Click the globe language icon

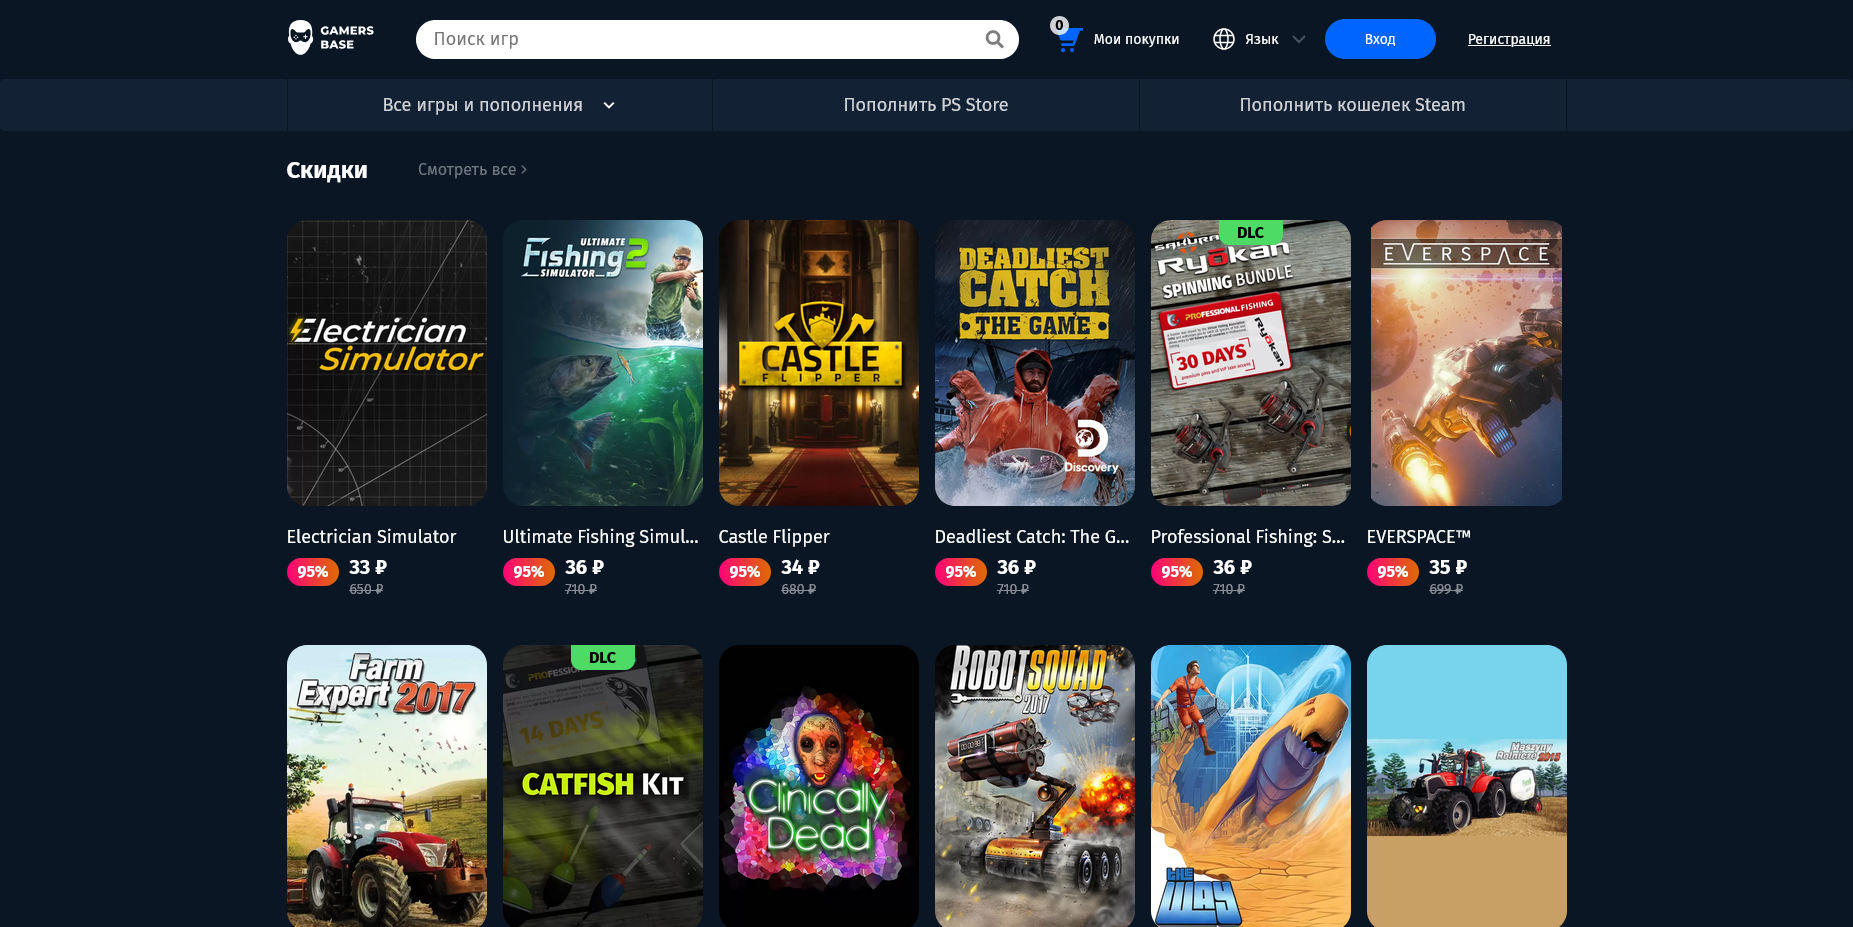1224,39
